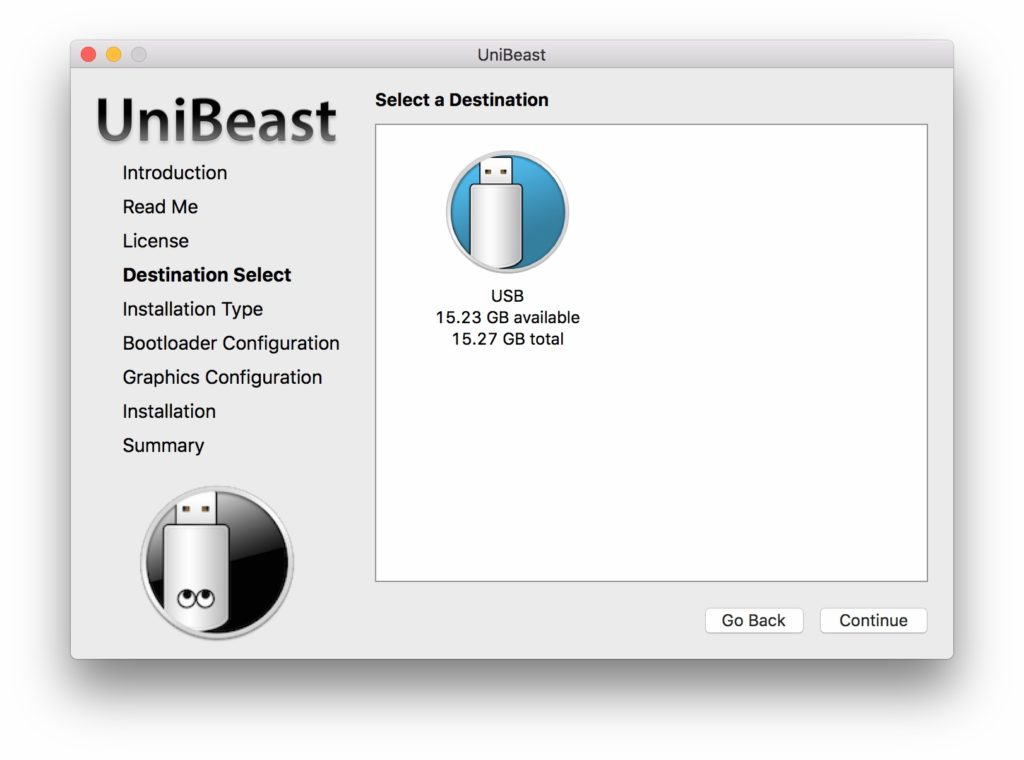
Task: Click the Continue button
Action: (873, 620)
